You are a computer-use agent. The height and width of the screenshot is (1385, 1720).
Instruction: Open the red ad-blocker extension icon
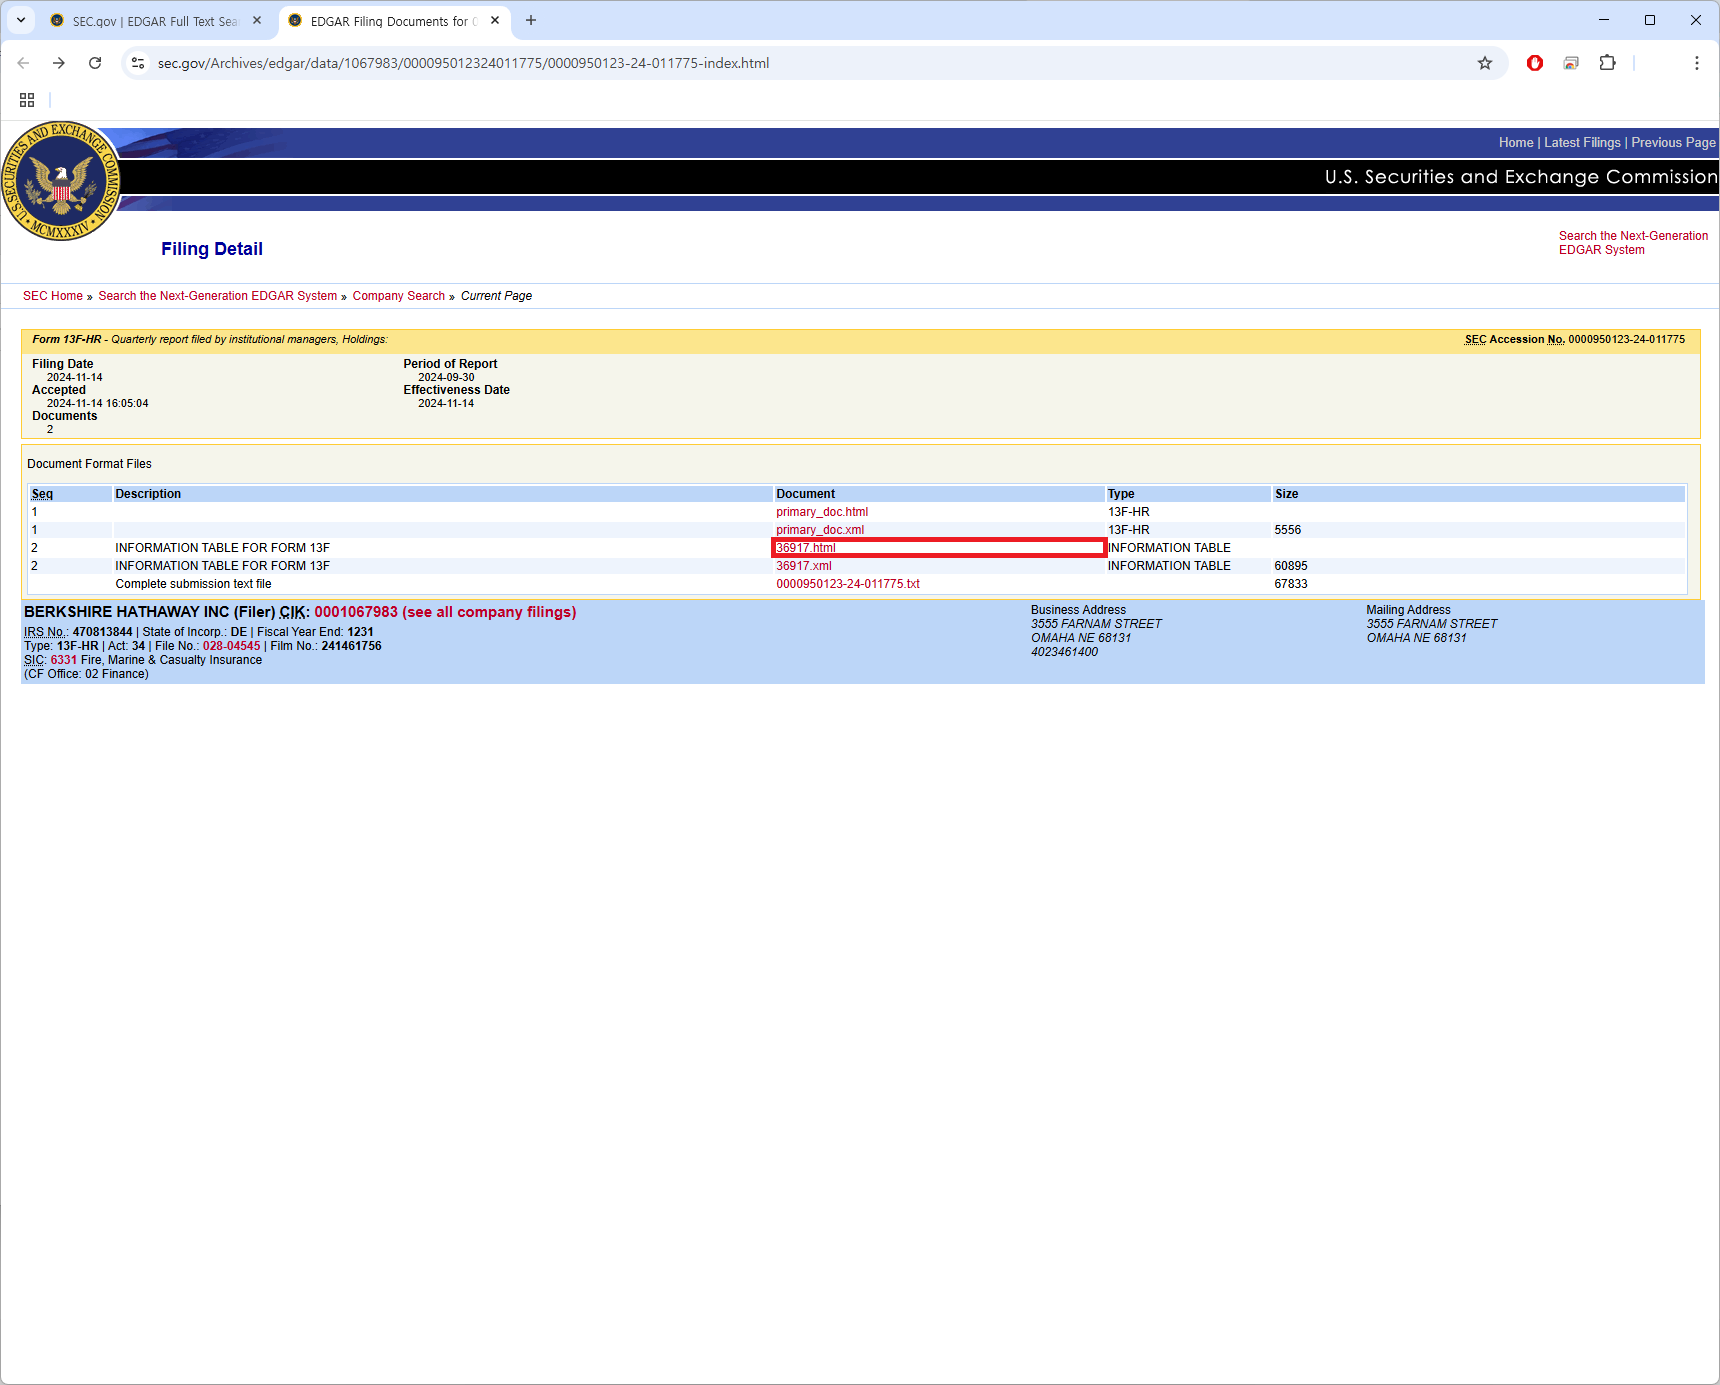click(1535, 63)
